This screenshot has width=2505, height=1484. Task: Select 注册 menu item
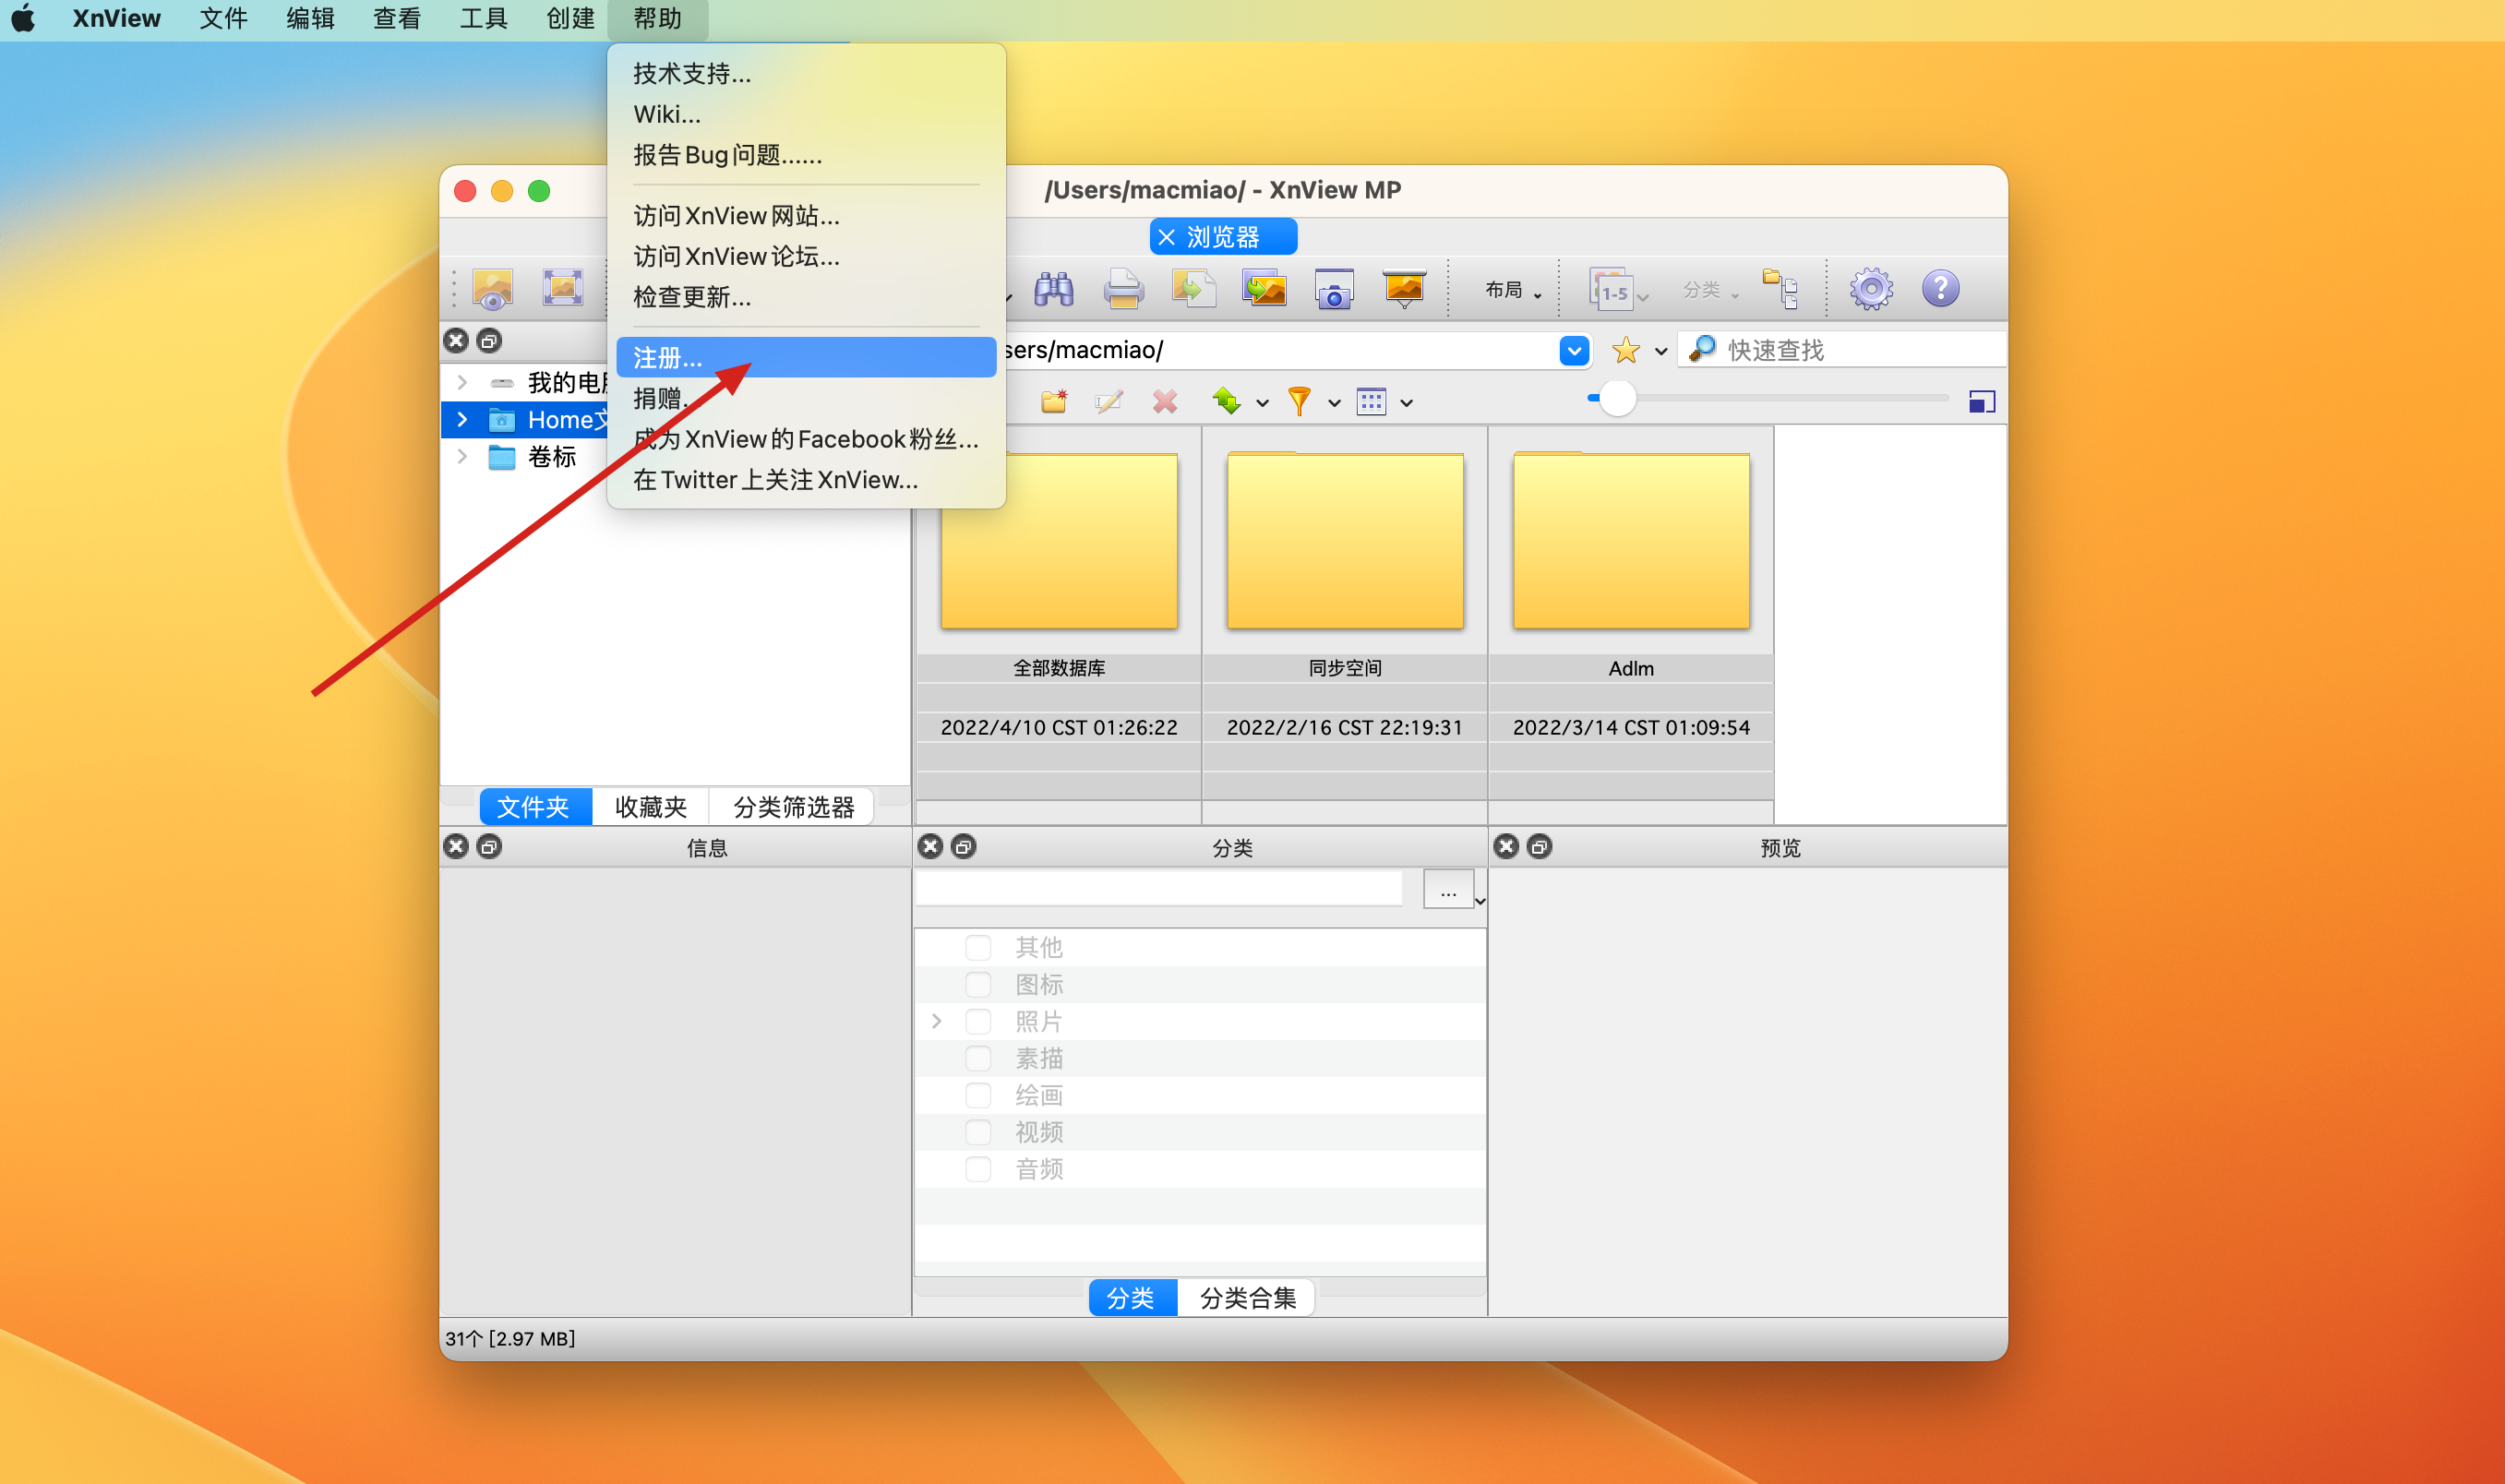point(806,357)
